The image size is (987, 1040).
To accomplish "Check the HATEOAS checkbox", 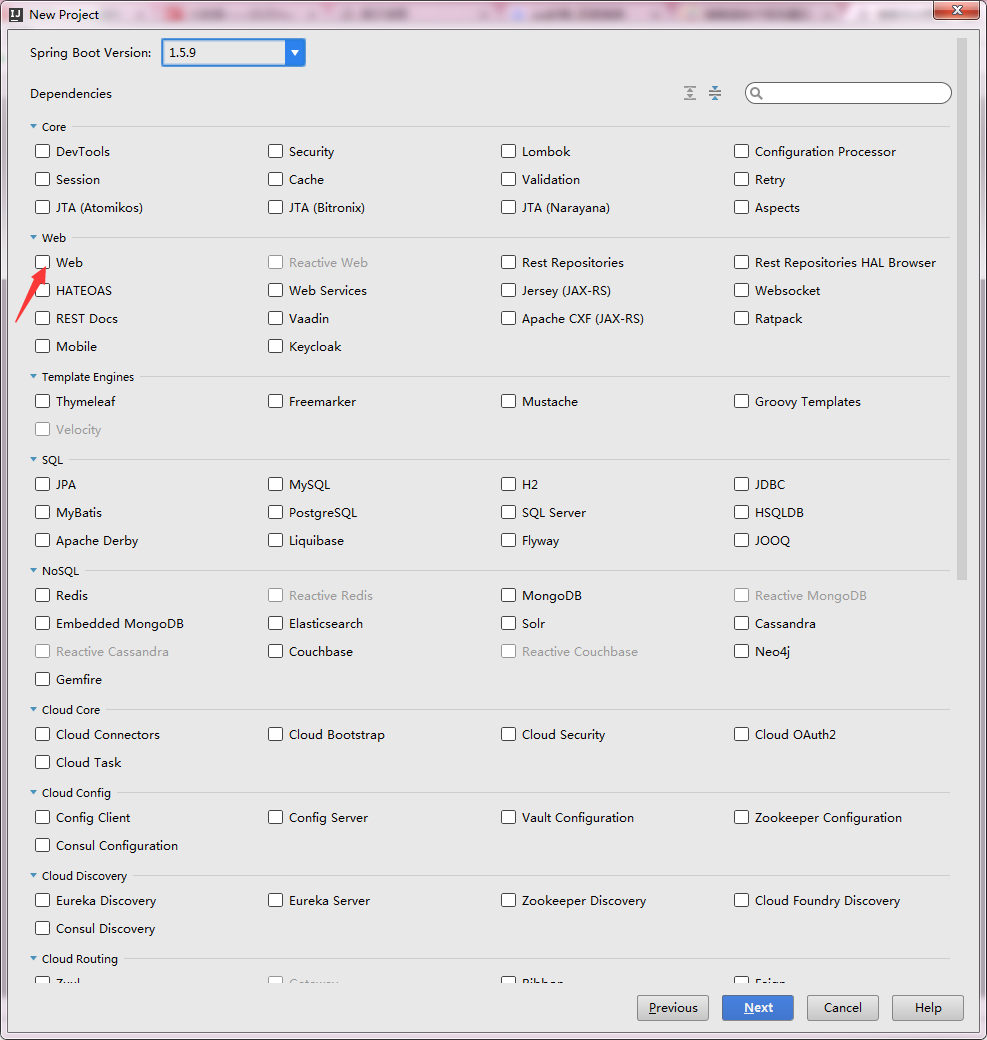I will pyautogui.click(x=42, y=290).
